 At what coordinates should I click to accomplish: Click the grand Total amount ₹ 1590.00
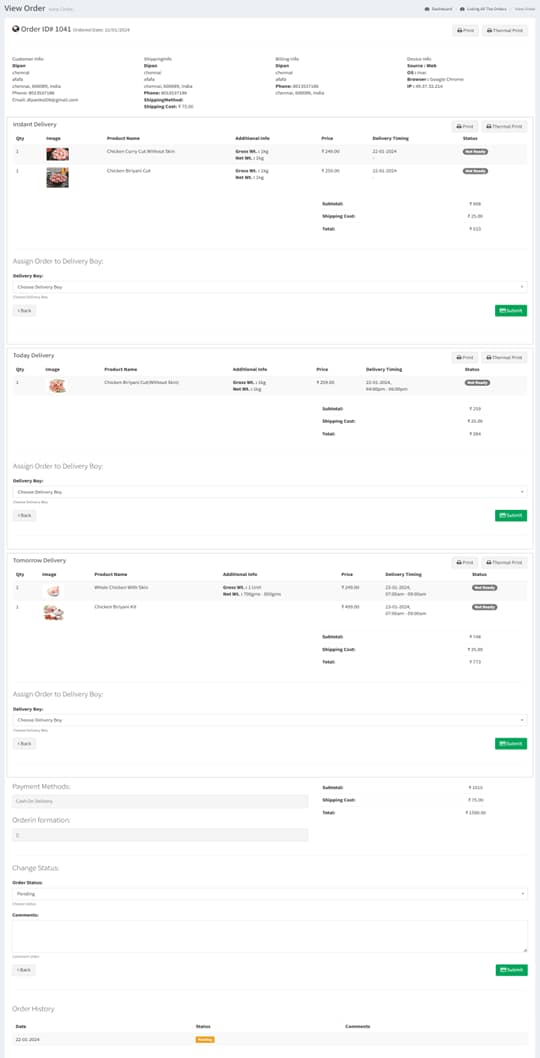coord(476,812)
